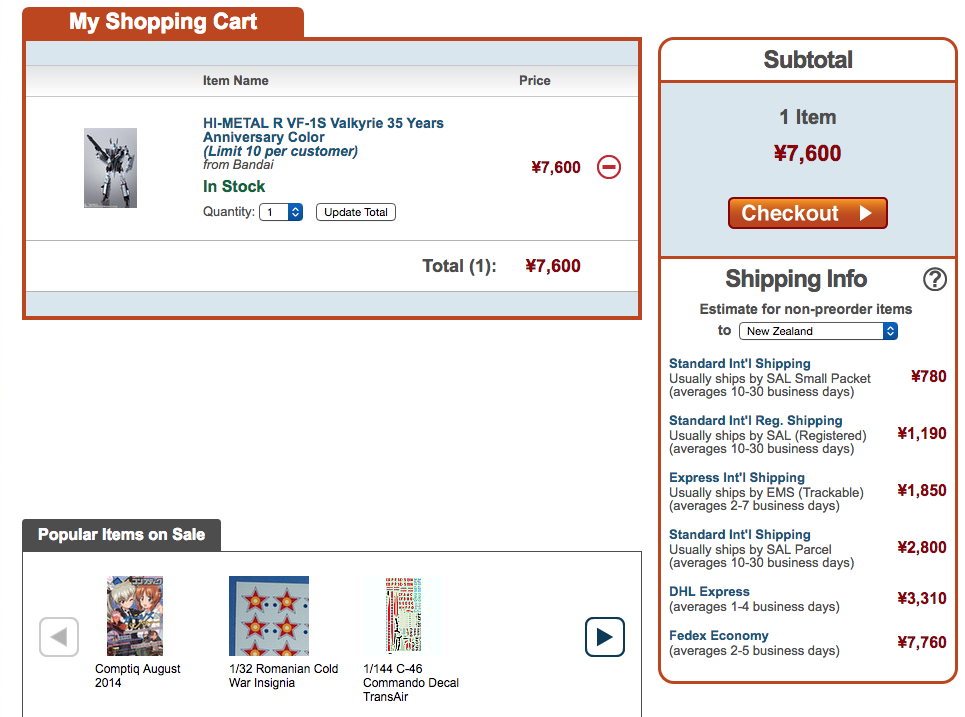This screenshot has width=965, height=717.
Task: Open HI-METAL R VF-1S Valkyrie product link
Action: [323, 130]
